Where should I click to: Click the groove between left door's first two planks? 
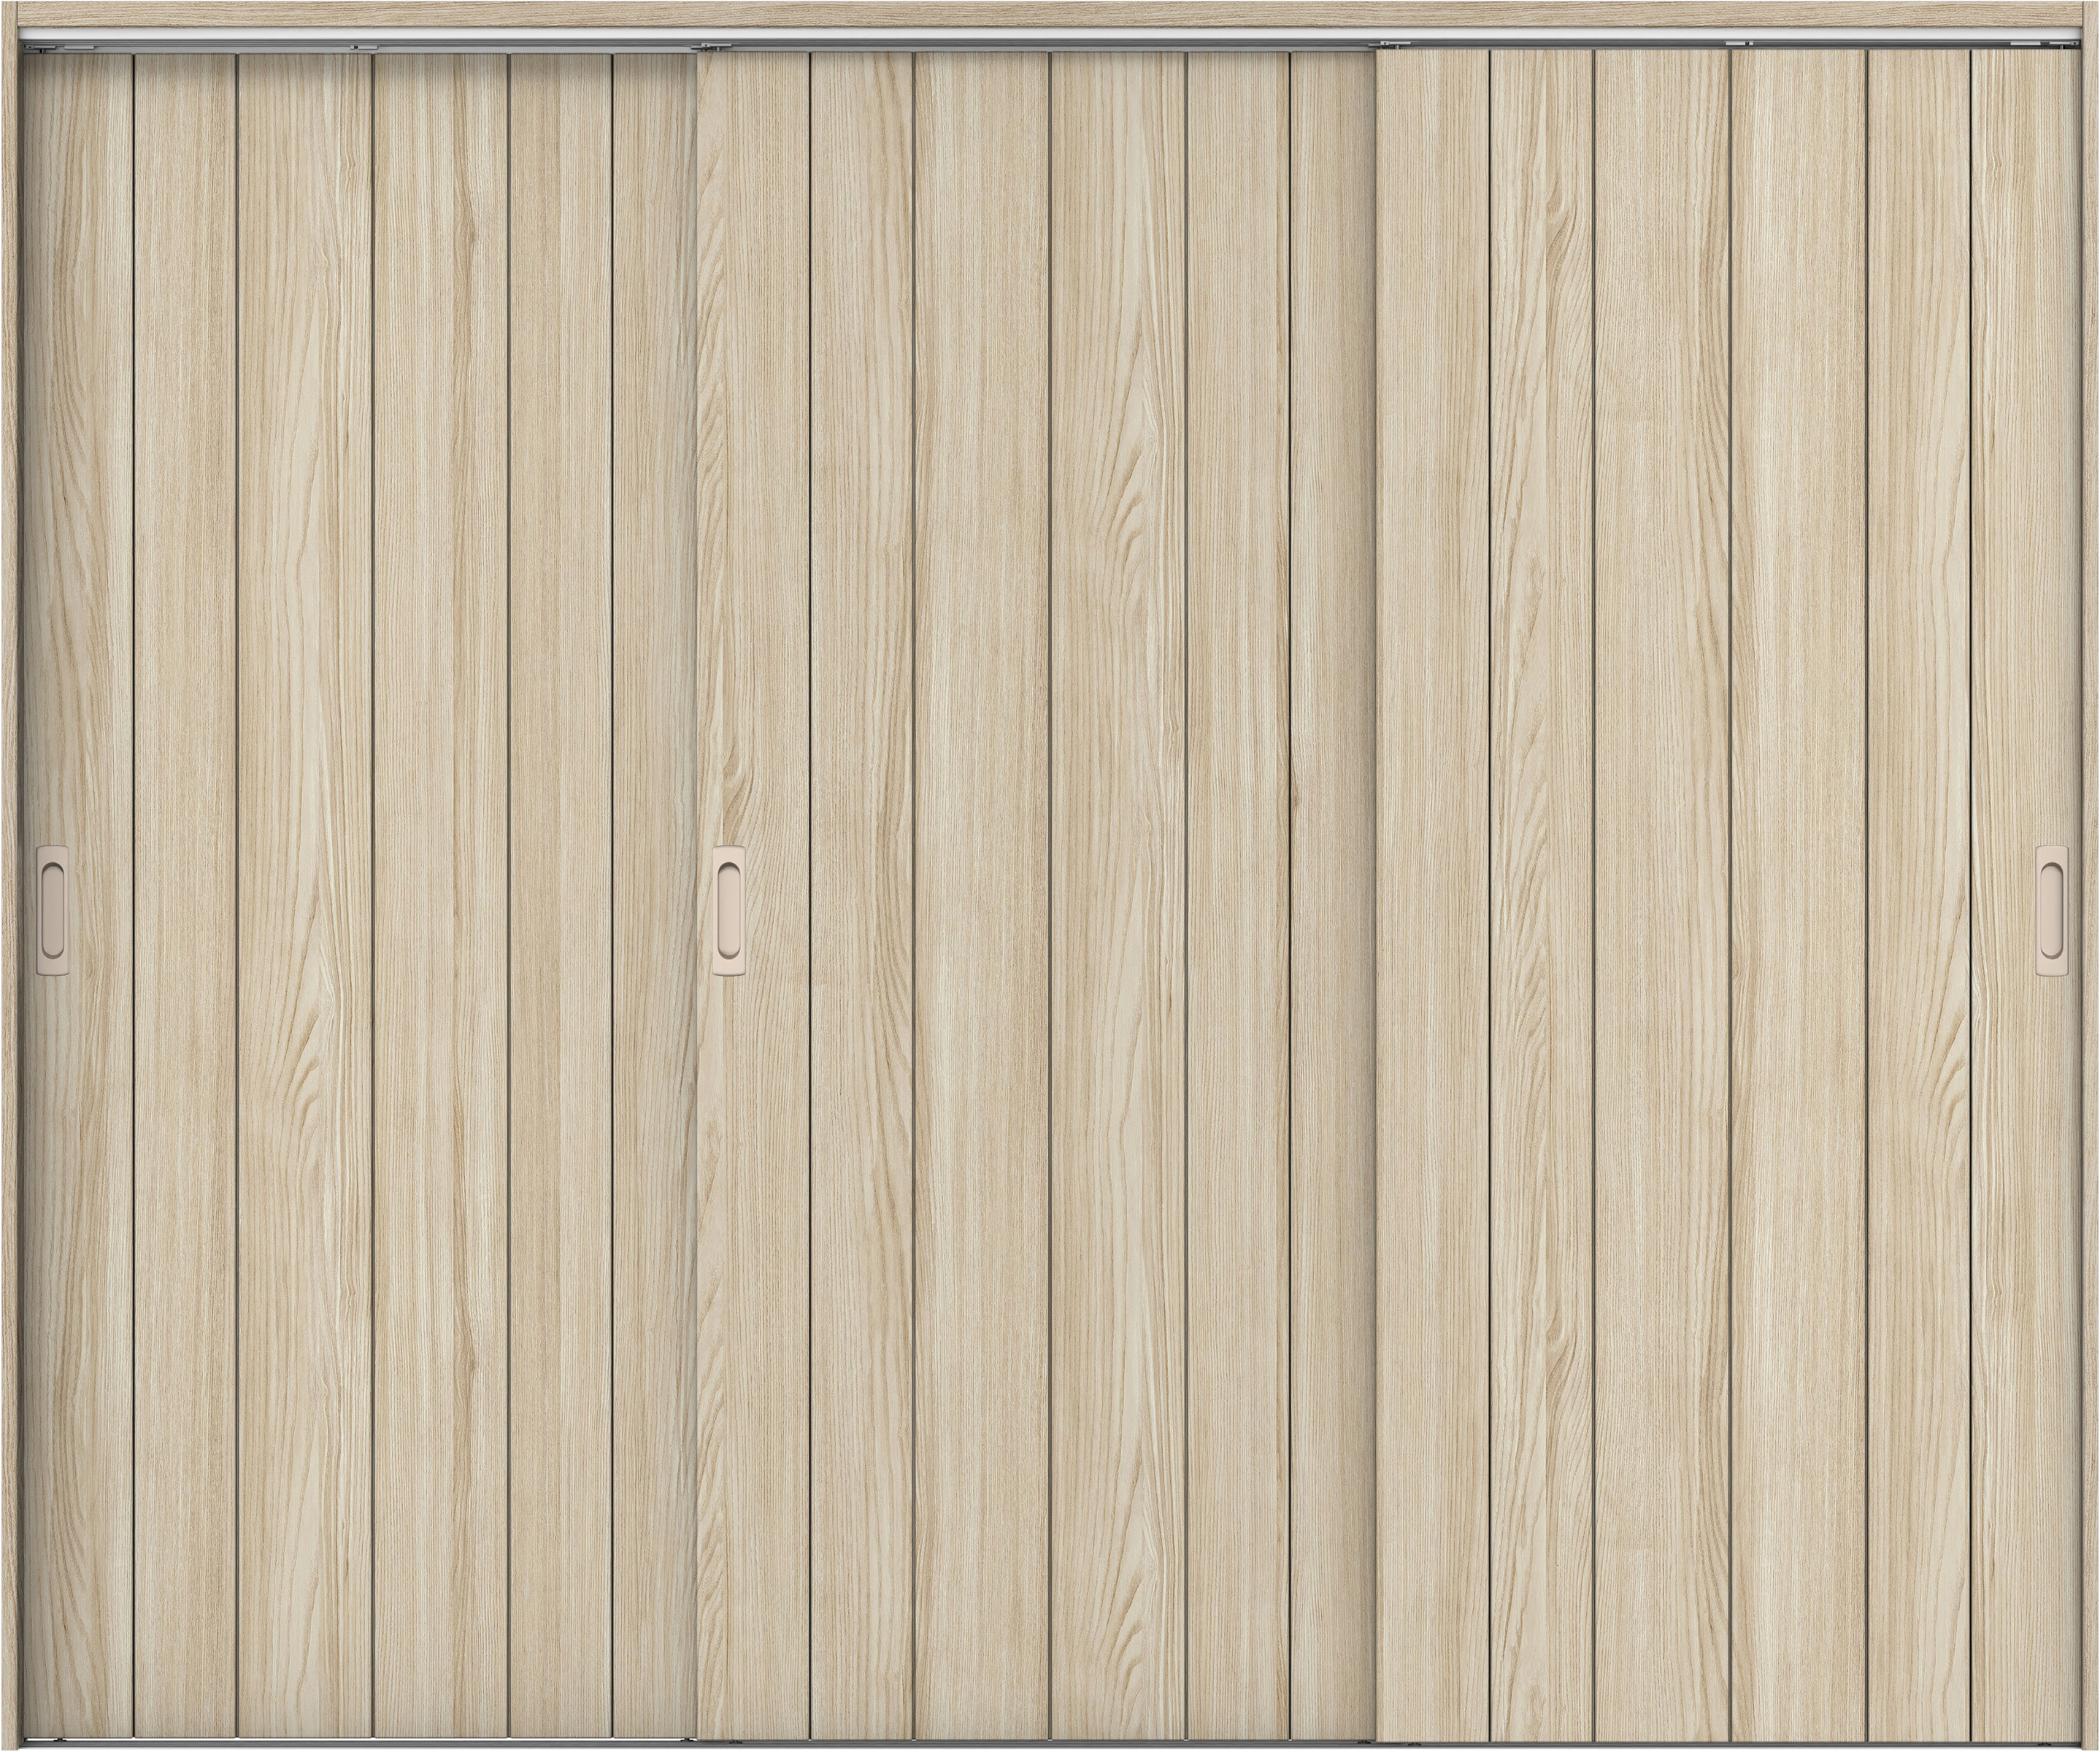point(133,895)
